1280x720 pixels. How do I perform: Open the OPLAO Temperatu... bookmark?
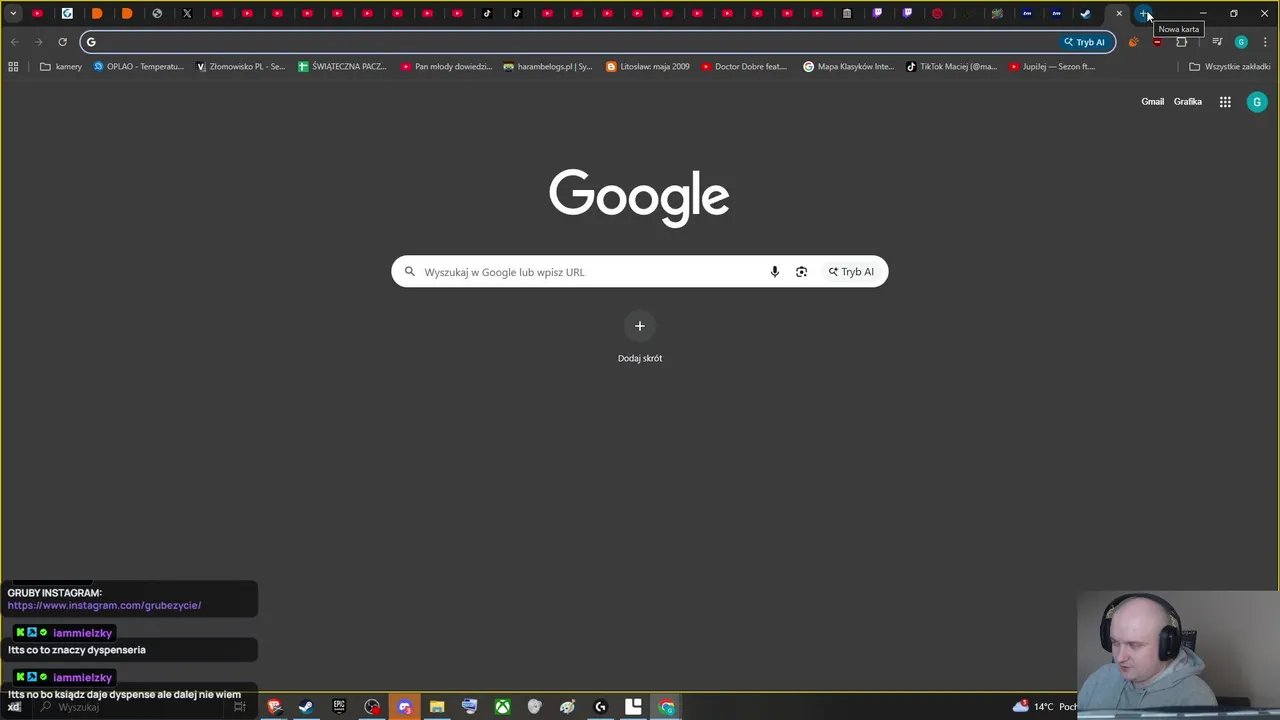coord(138,67)
